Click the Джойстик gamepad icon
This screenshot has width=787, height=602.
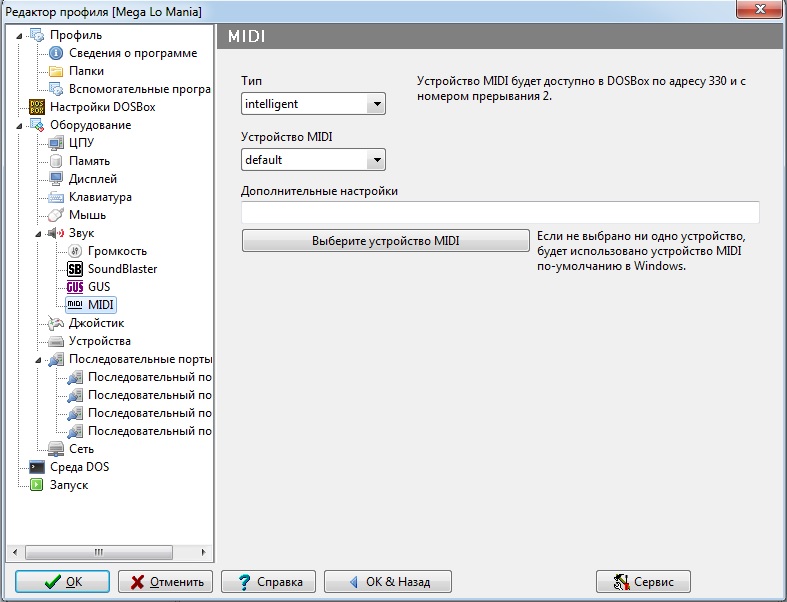tap(56, 323)
